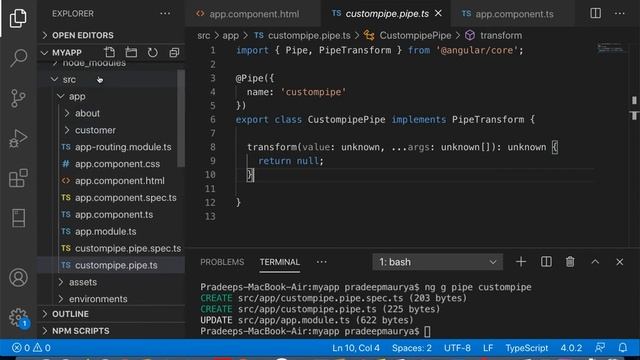Close the custompipe.pipe.ts tab
The width and height of the screenshot is (640, 360).
point(438,13)
